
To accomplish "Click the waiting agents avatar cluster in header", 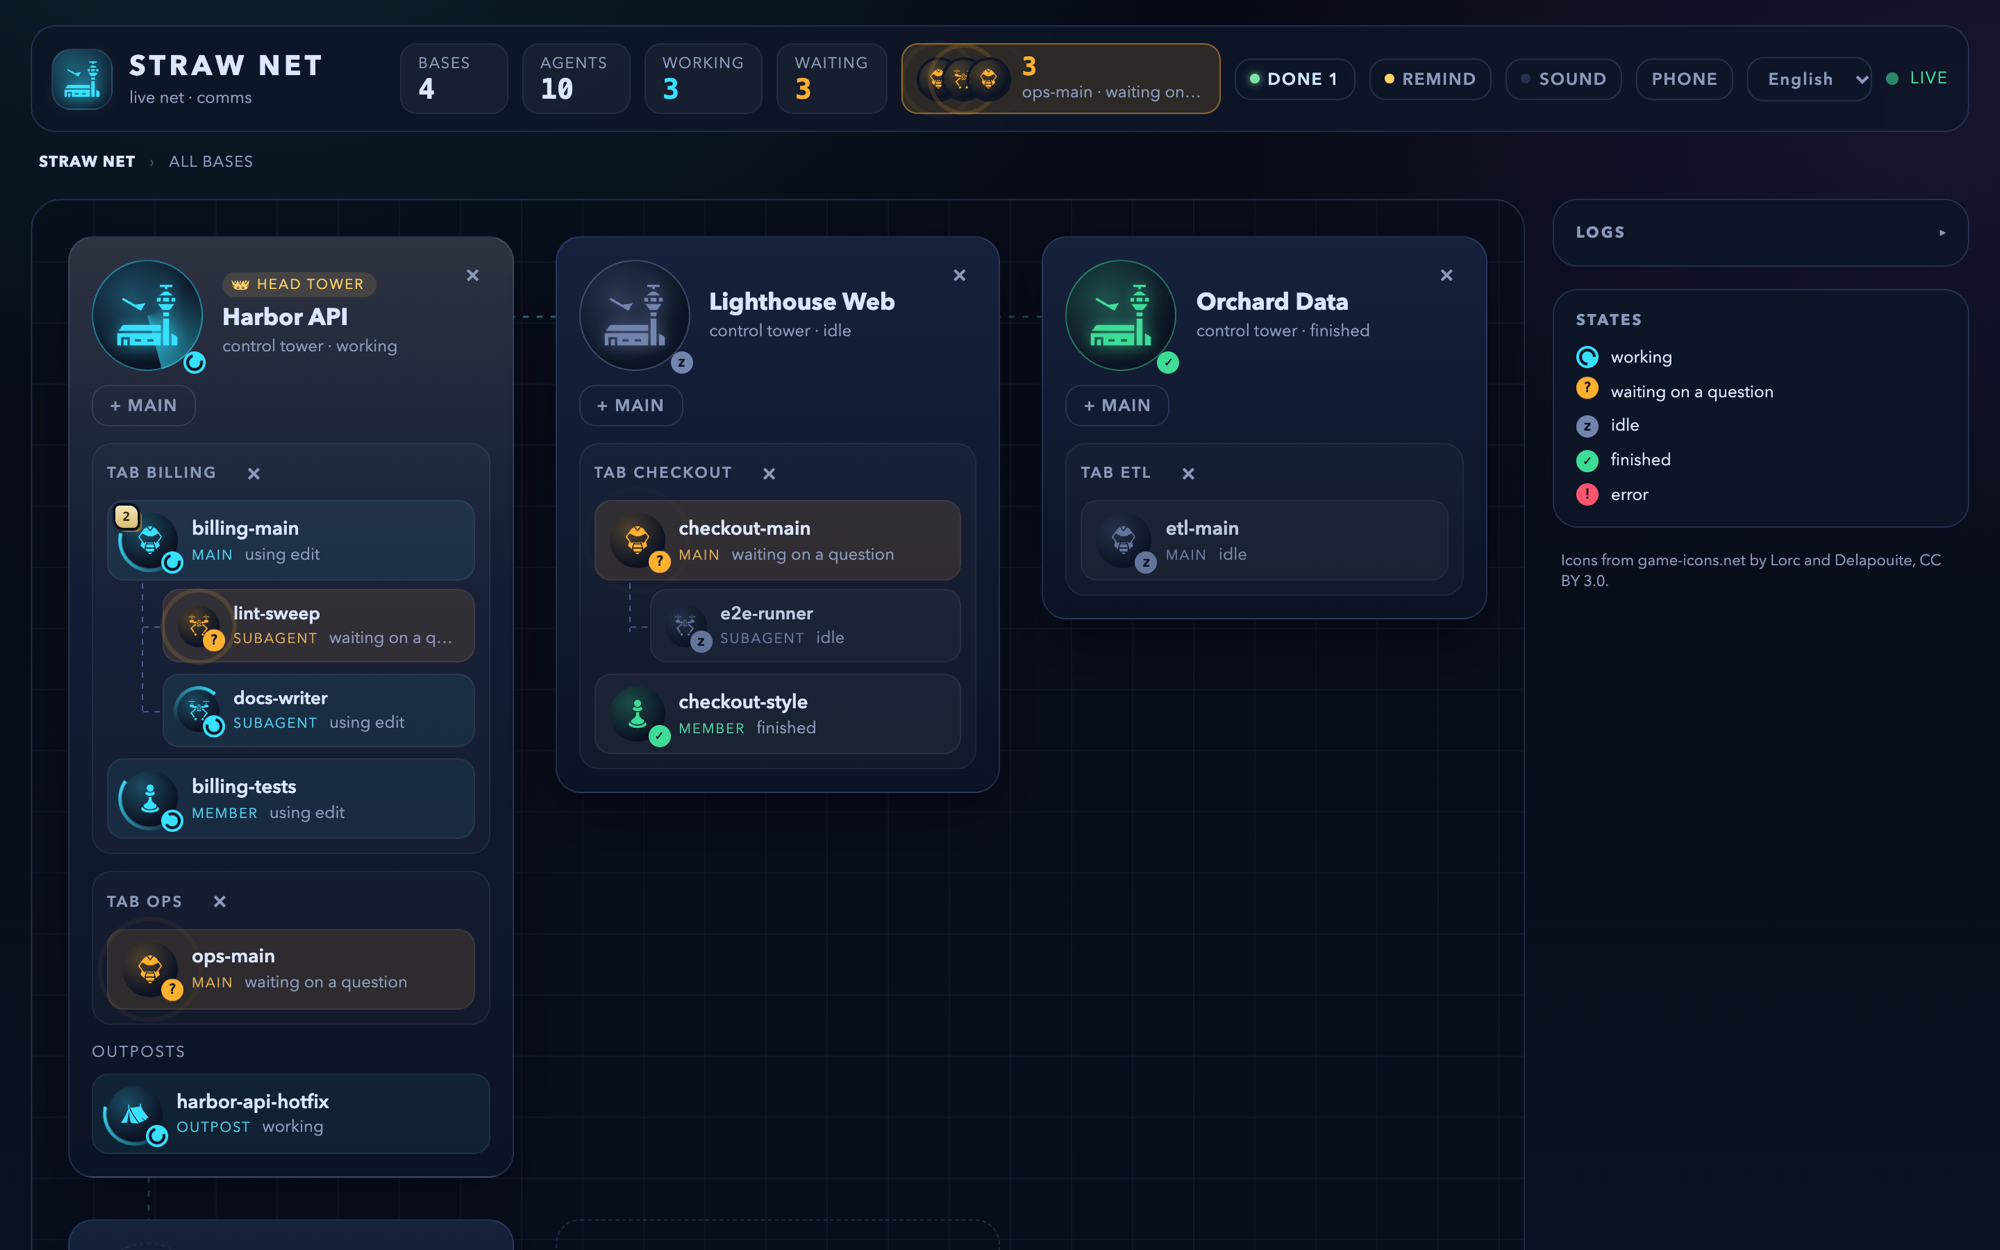I will pyautogui.click(x=962, y=79).
